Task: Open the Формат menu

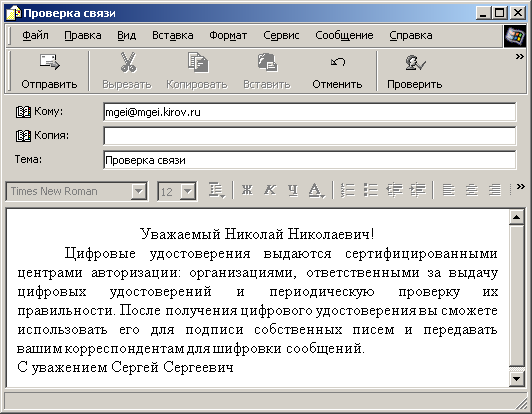Action: coord(228,35)
